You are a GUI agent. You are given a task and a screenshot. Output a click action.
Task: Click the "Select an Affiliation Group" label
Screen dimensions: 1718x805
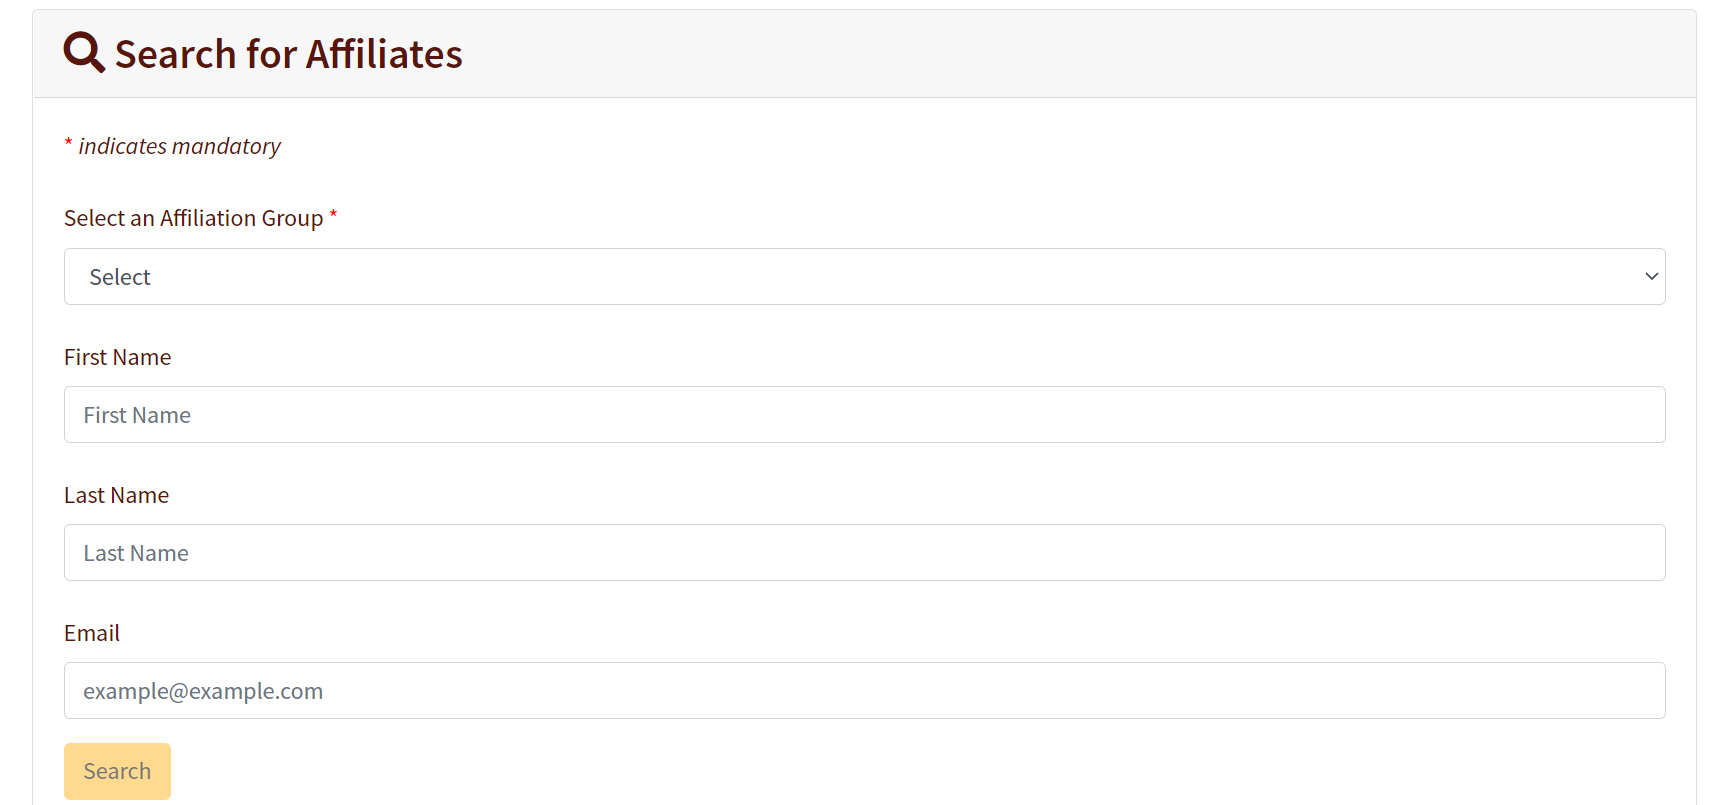[x=193, y=218]
